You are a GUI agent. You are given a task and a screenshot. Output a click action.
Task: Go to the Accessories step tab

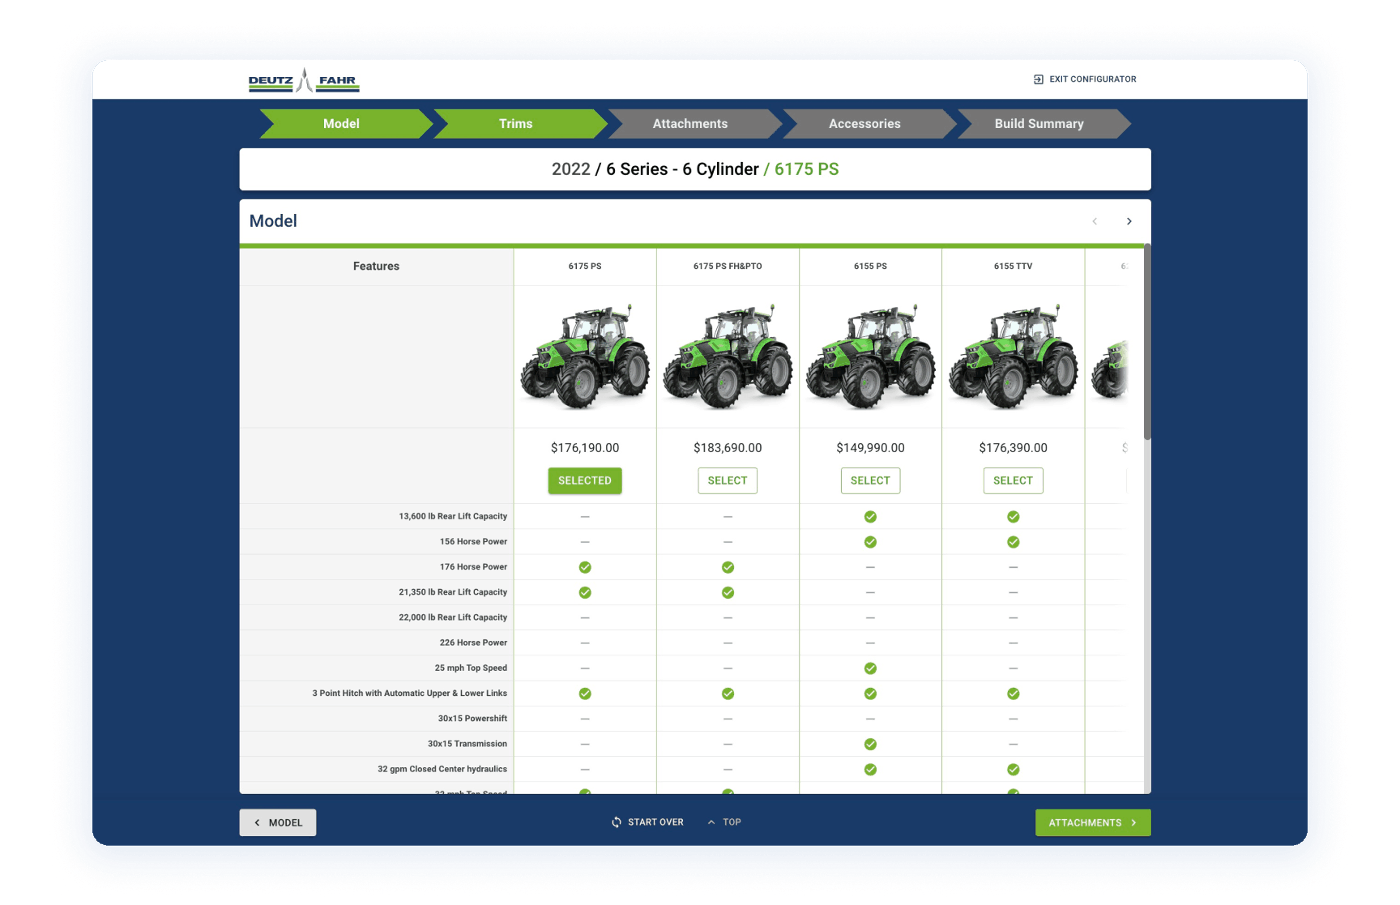(869, 124)
